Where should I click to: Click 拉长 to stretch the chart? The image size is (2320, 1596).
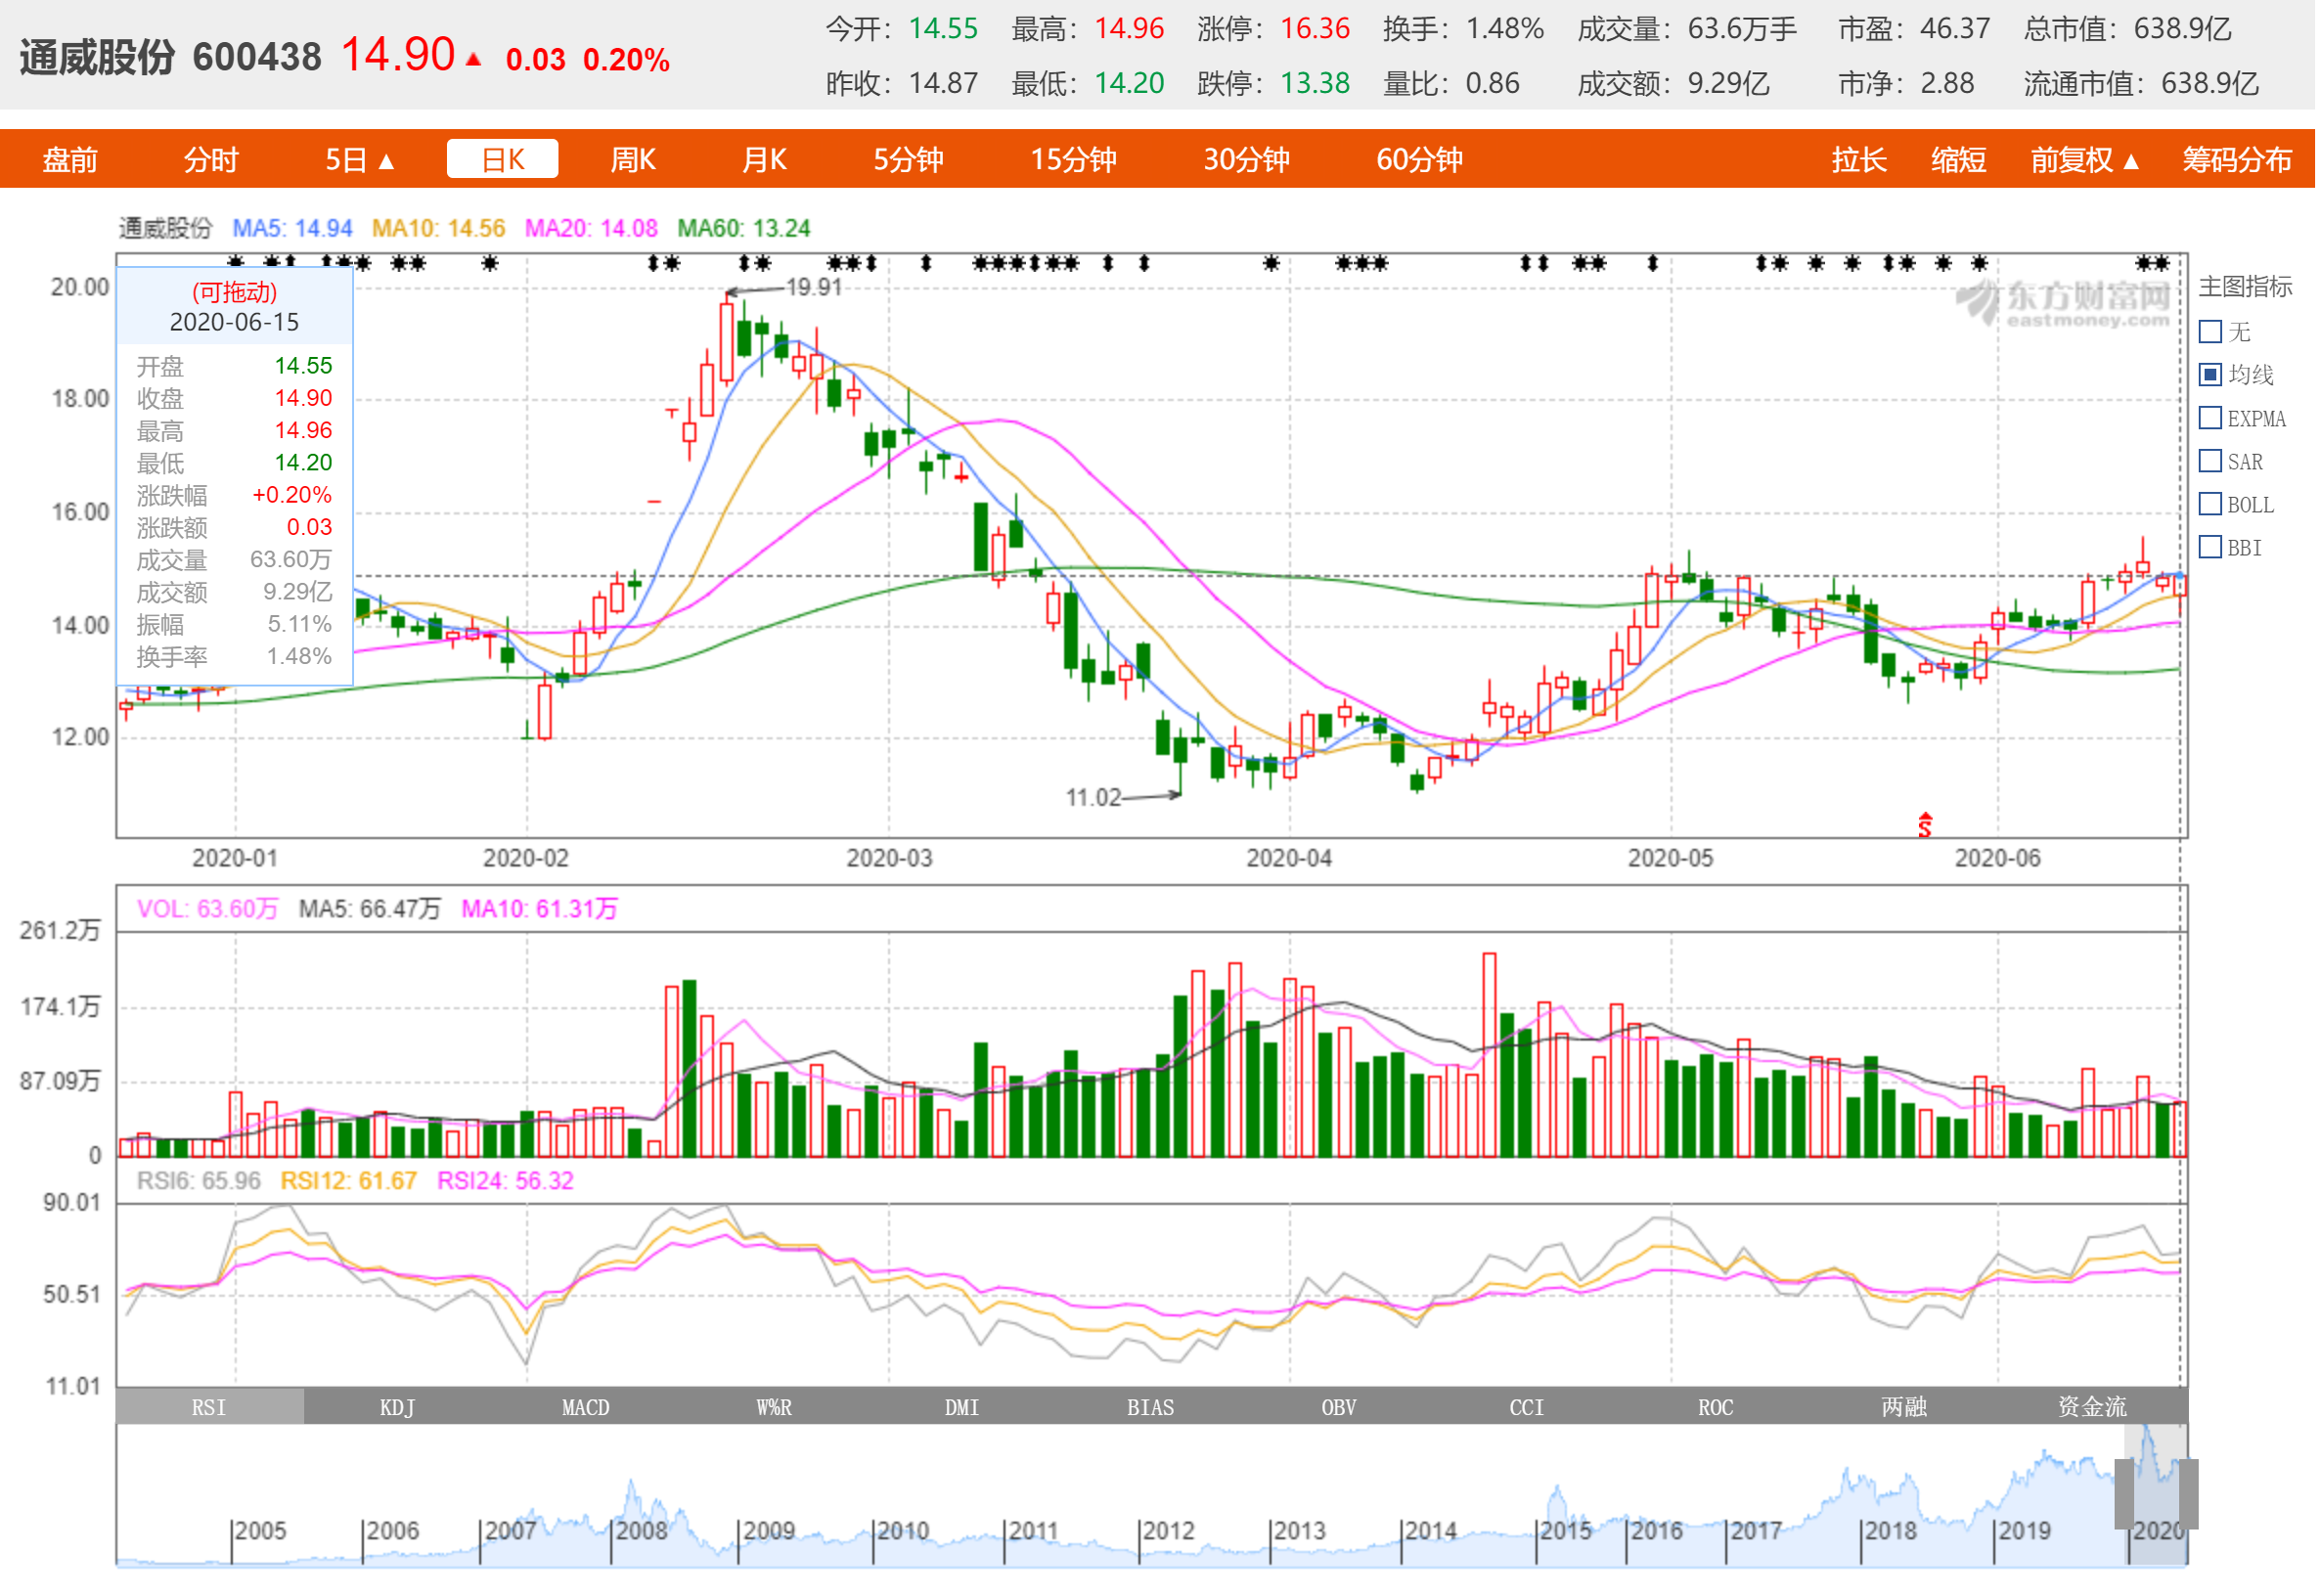tap(1859, 159)
